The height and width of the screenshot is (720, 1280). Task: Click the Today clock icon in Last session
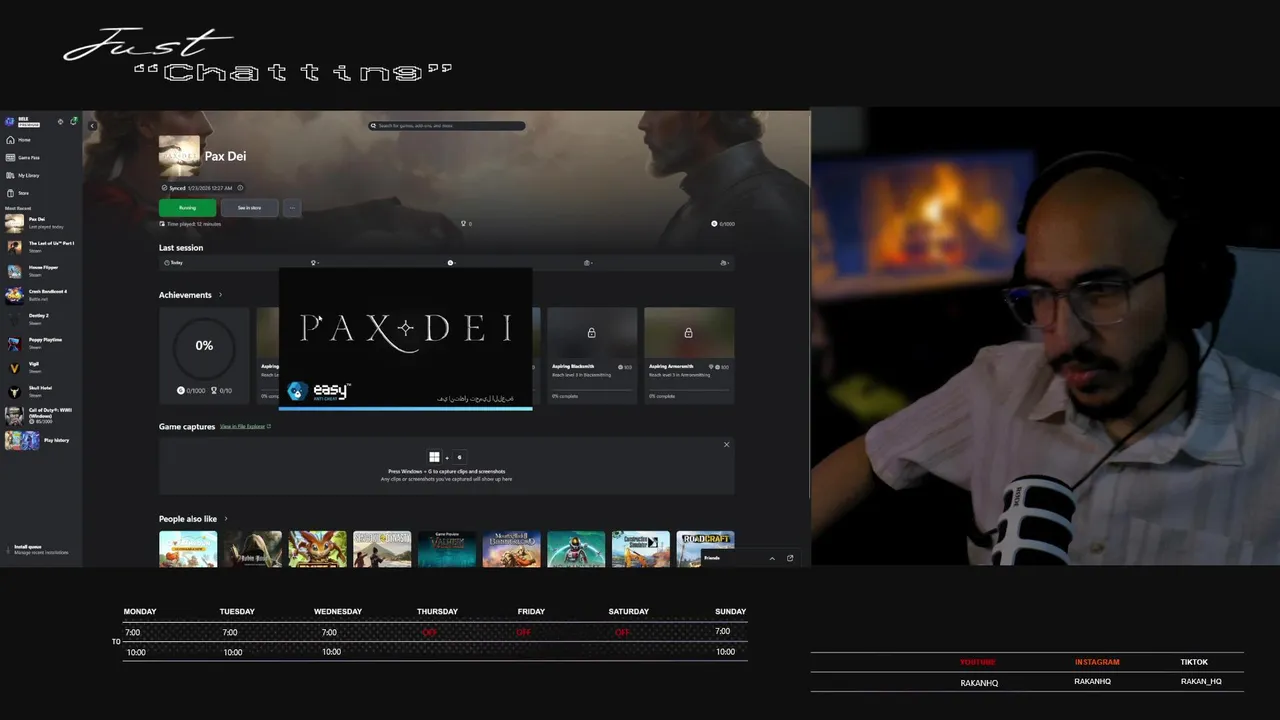166,263
